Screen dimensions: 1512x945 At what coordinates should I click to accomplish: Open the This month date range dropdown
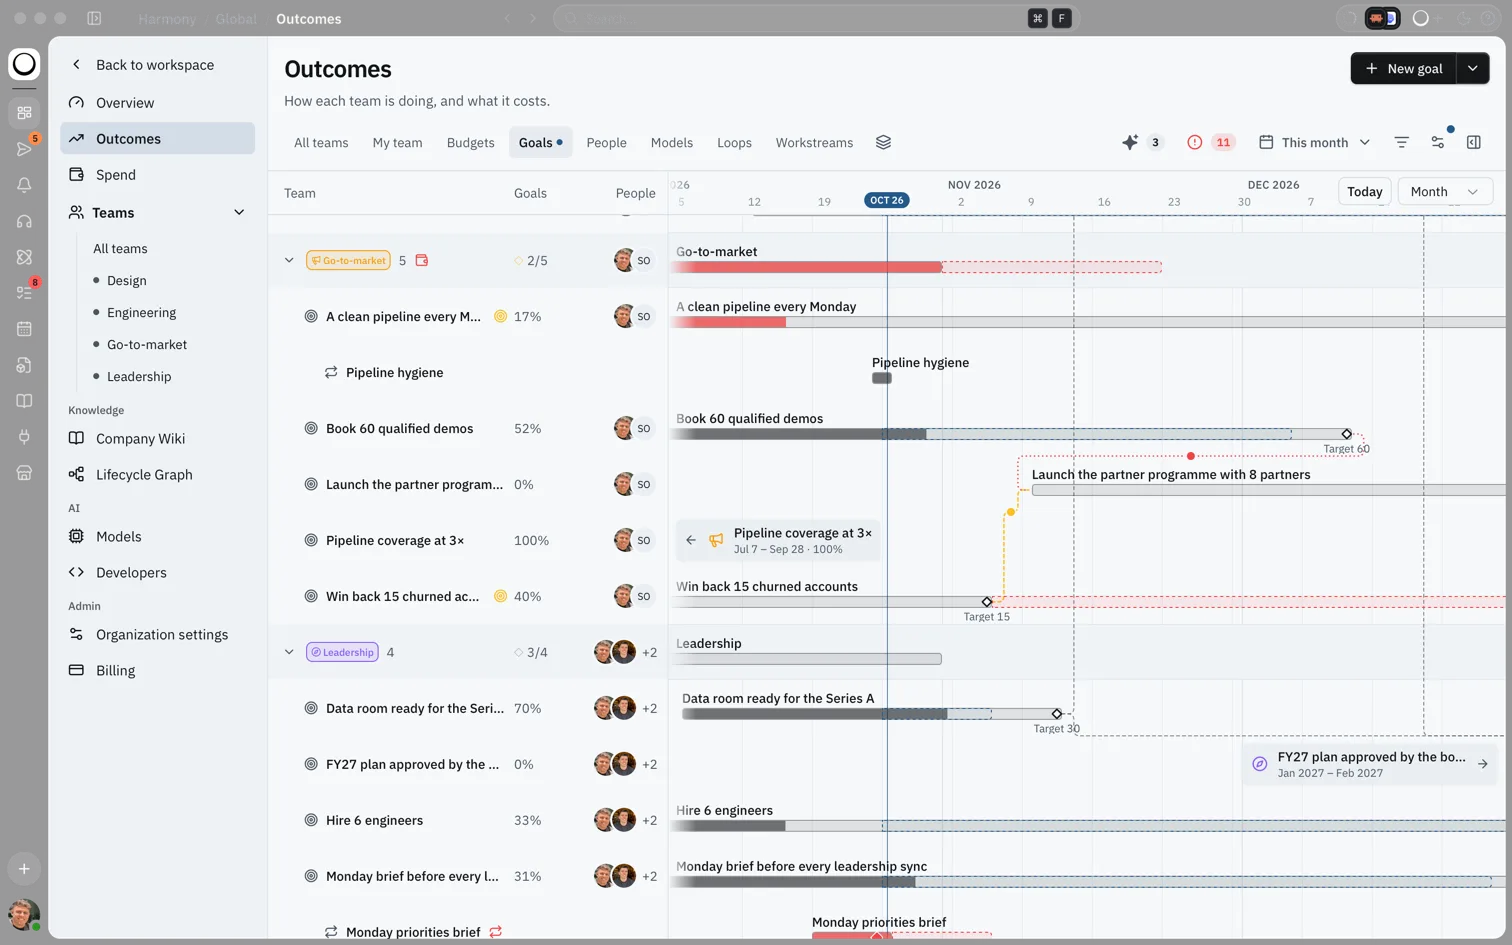1315,142
